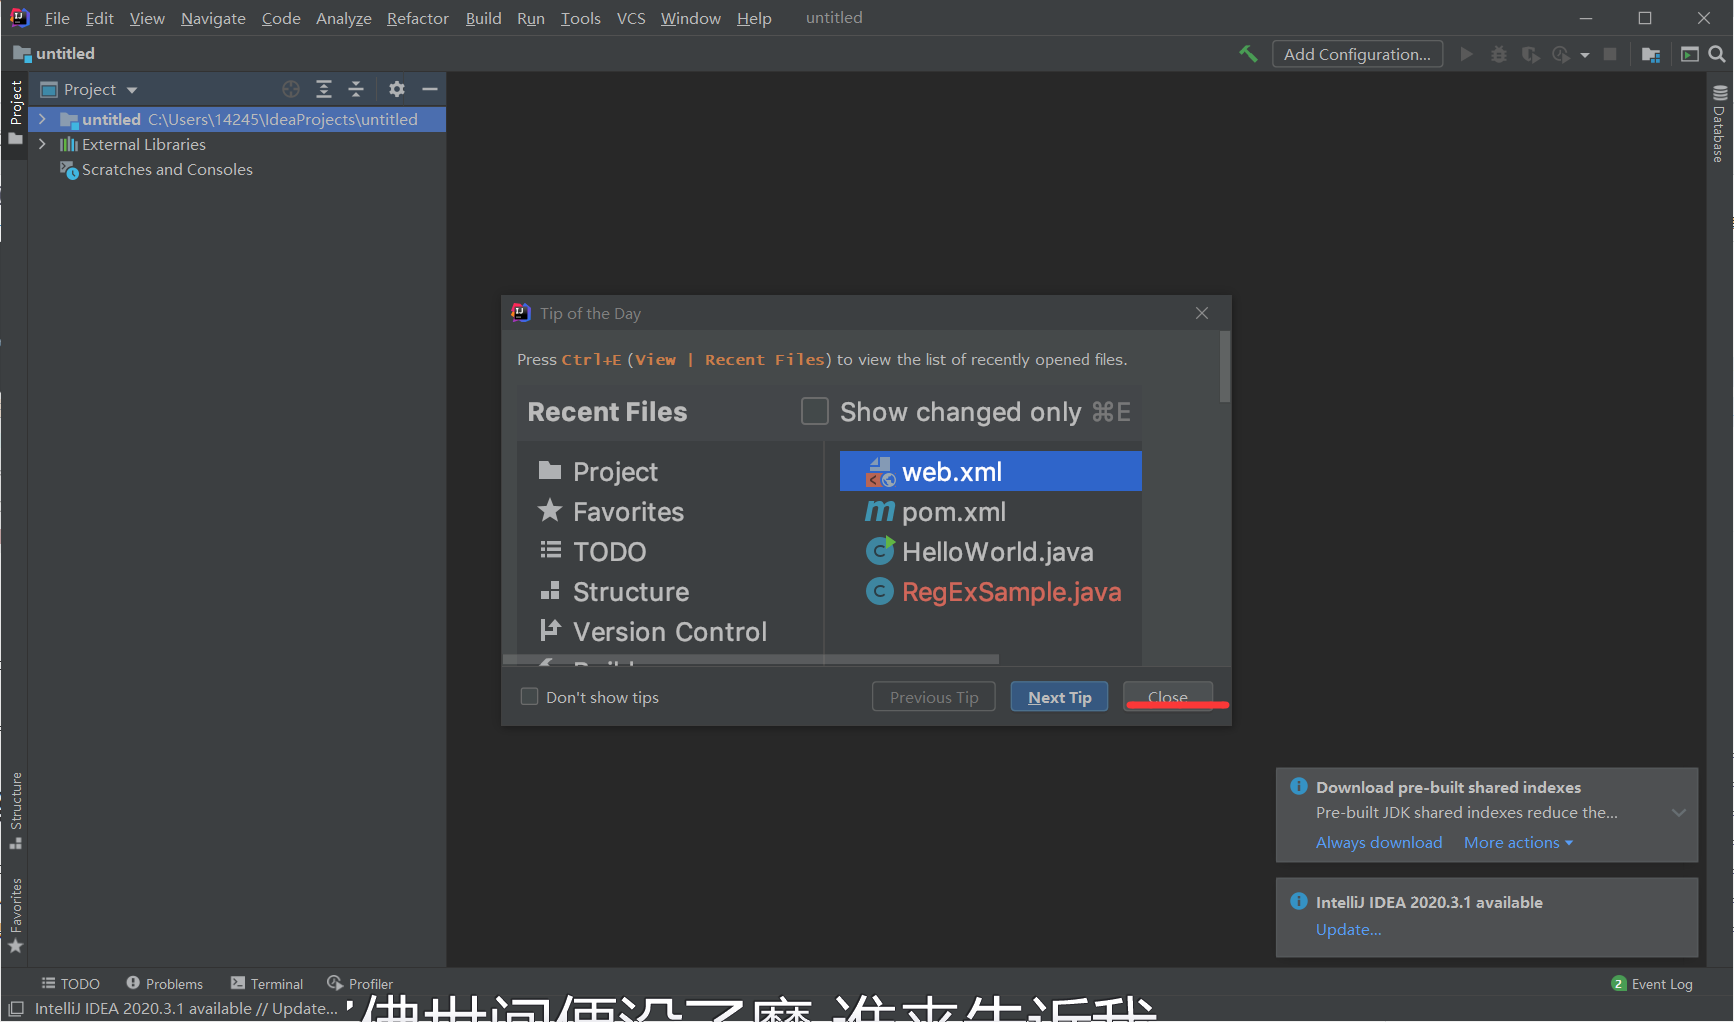This screenshot has height=1022, width=1734.
Task: Open the Refactor menu
Action: pyautogui.click(x=418, y=18)
